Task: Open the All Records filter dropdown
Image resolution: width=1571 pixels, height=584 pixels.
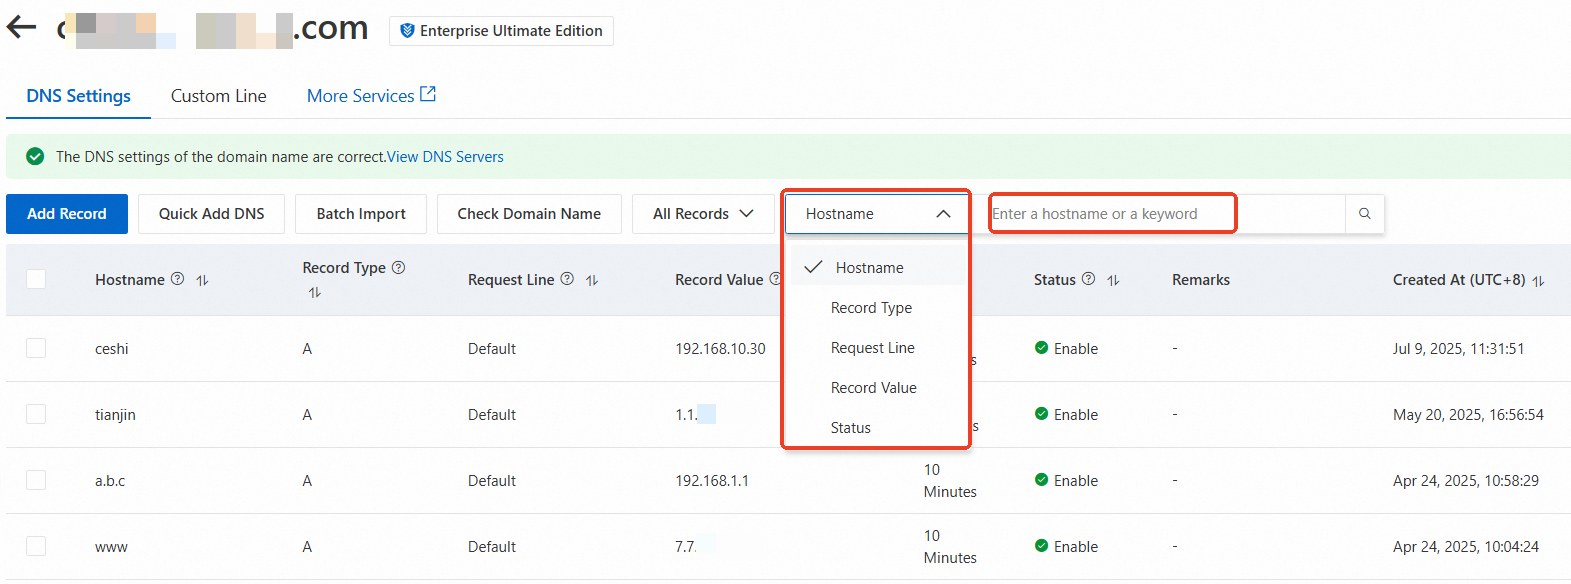Action: (x=703, y=214)
